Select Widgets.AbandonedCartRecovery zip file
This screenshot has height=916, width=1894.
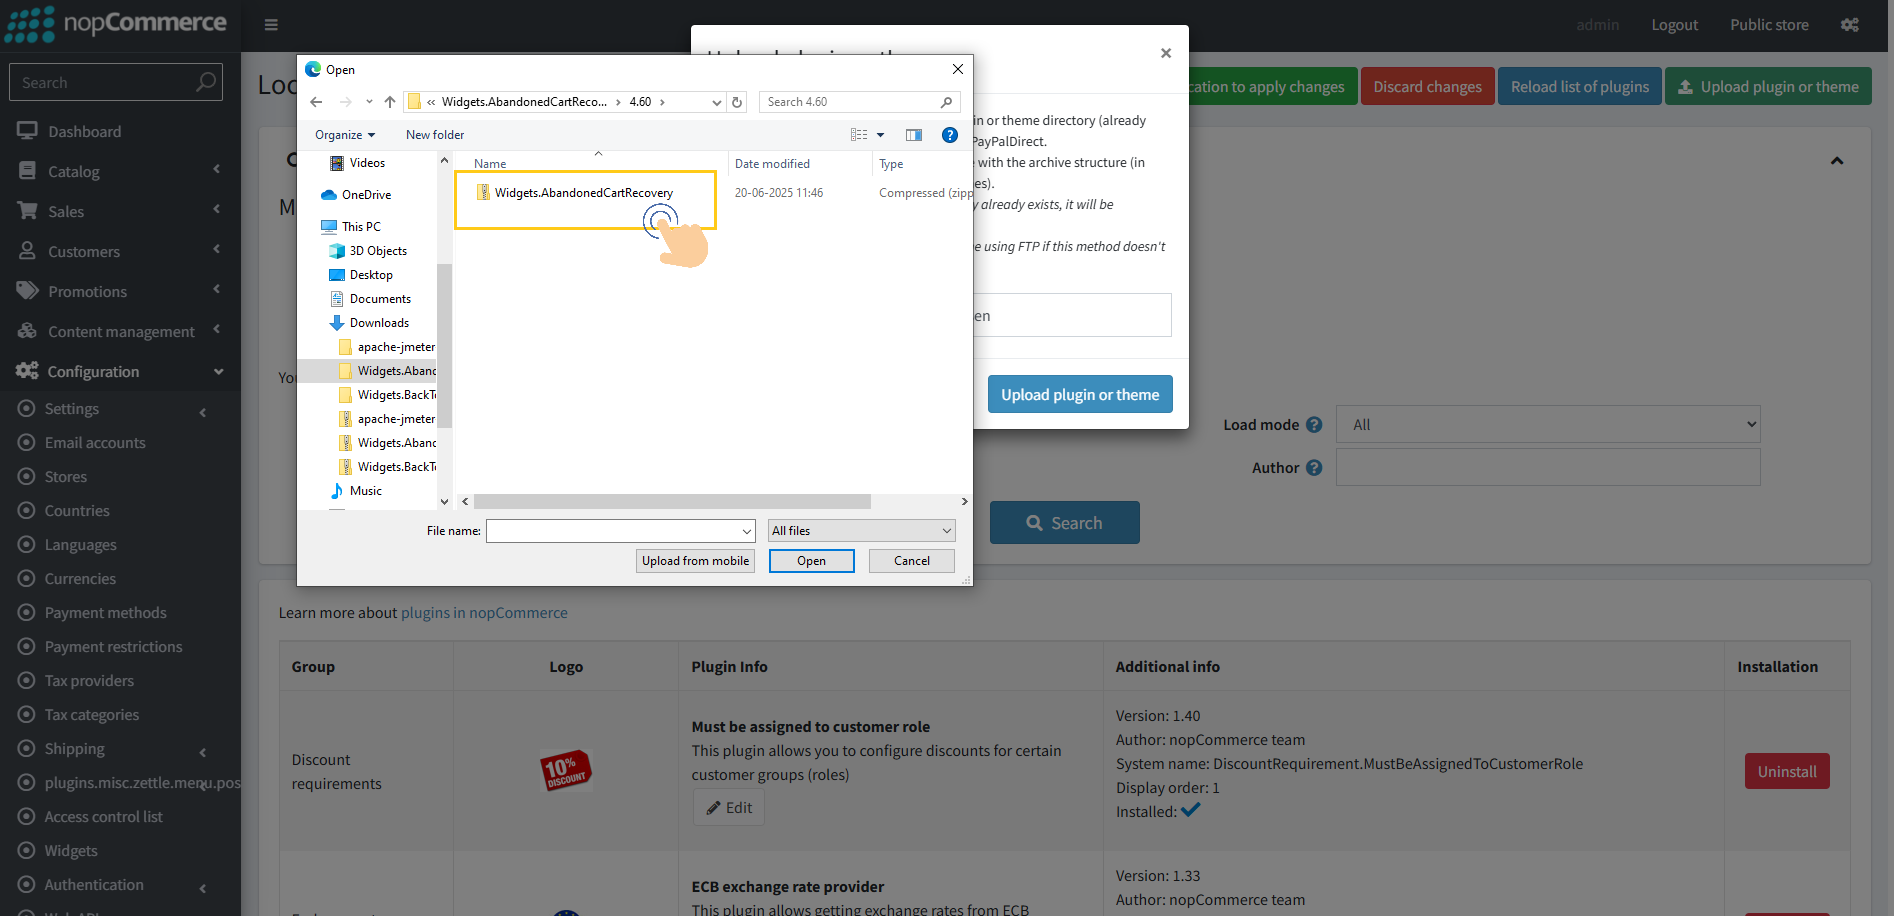click(x=583, y=193)
